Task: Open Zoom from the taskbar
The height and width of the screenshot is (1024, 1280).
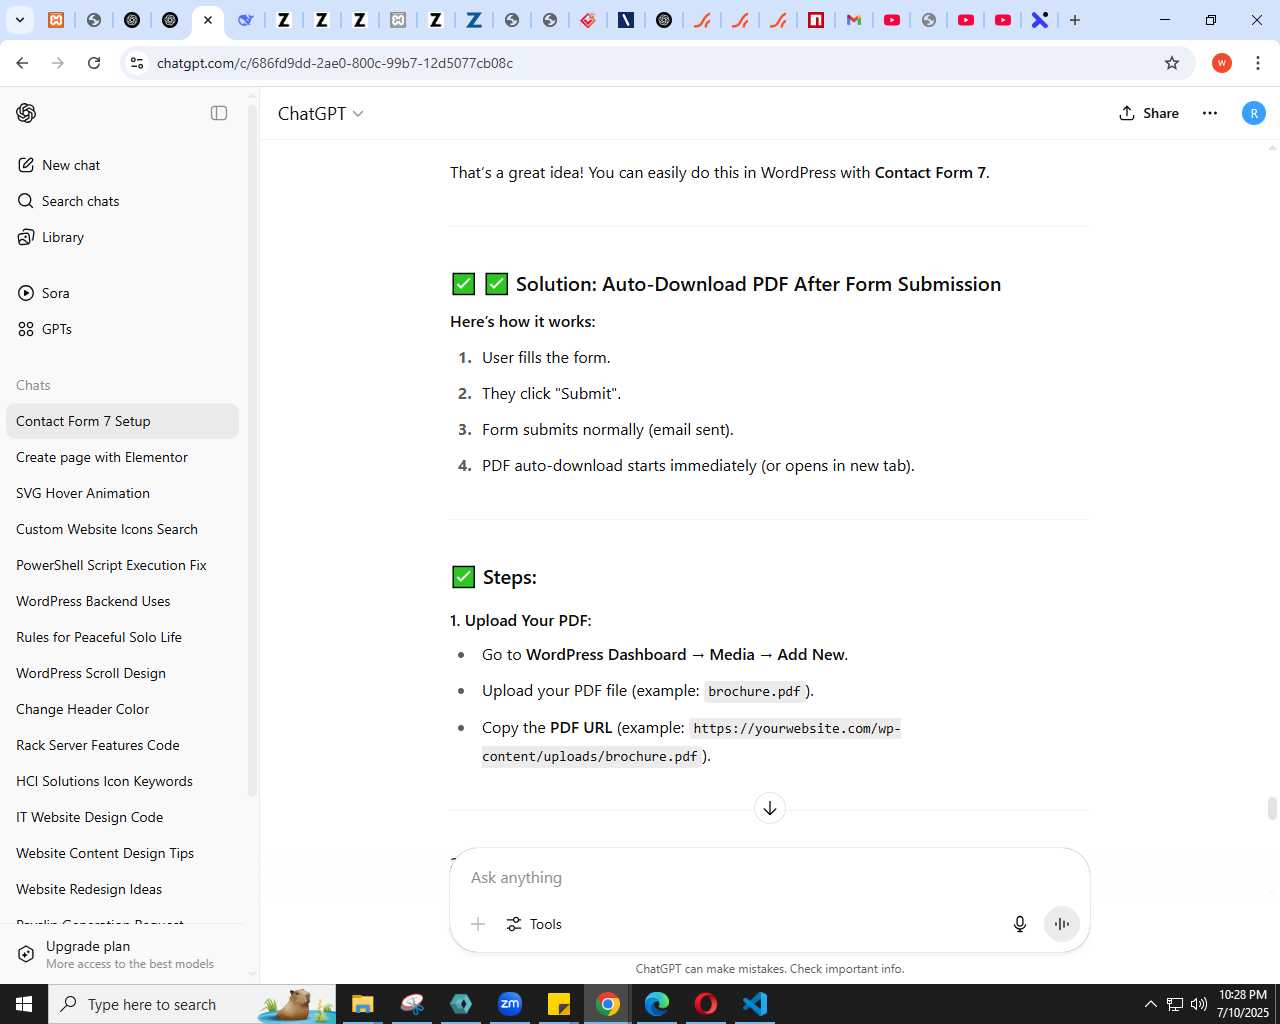Action: 510,1004
